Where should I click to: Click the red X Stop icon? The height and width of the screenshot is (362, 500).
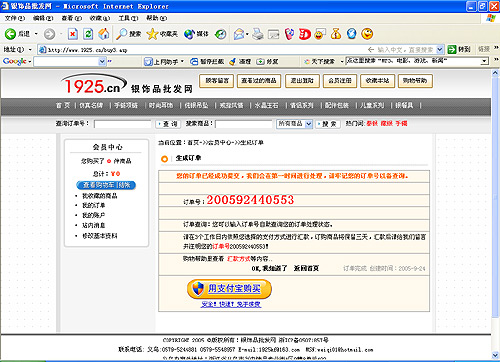(73, 34)
